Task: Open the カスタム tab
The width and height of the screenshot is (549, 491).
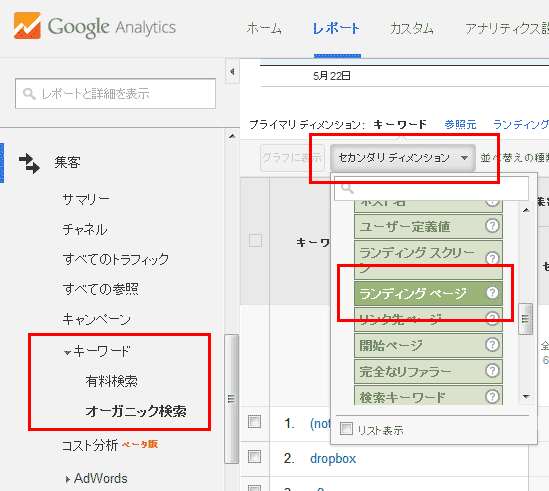Action: click(x=412, y=28)
